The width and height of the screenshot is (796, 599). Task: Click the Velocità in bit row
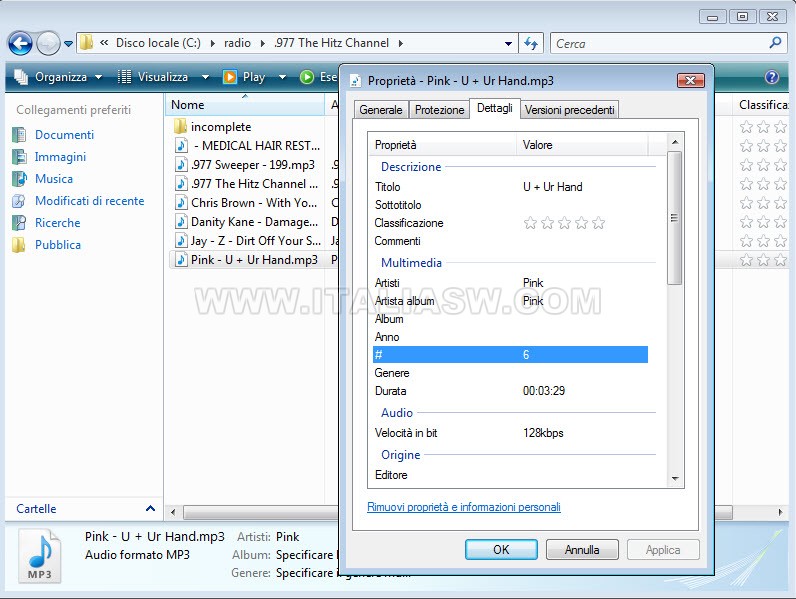[x=510, y=433]
